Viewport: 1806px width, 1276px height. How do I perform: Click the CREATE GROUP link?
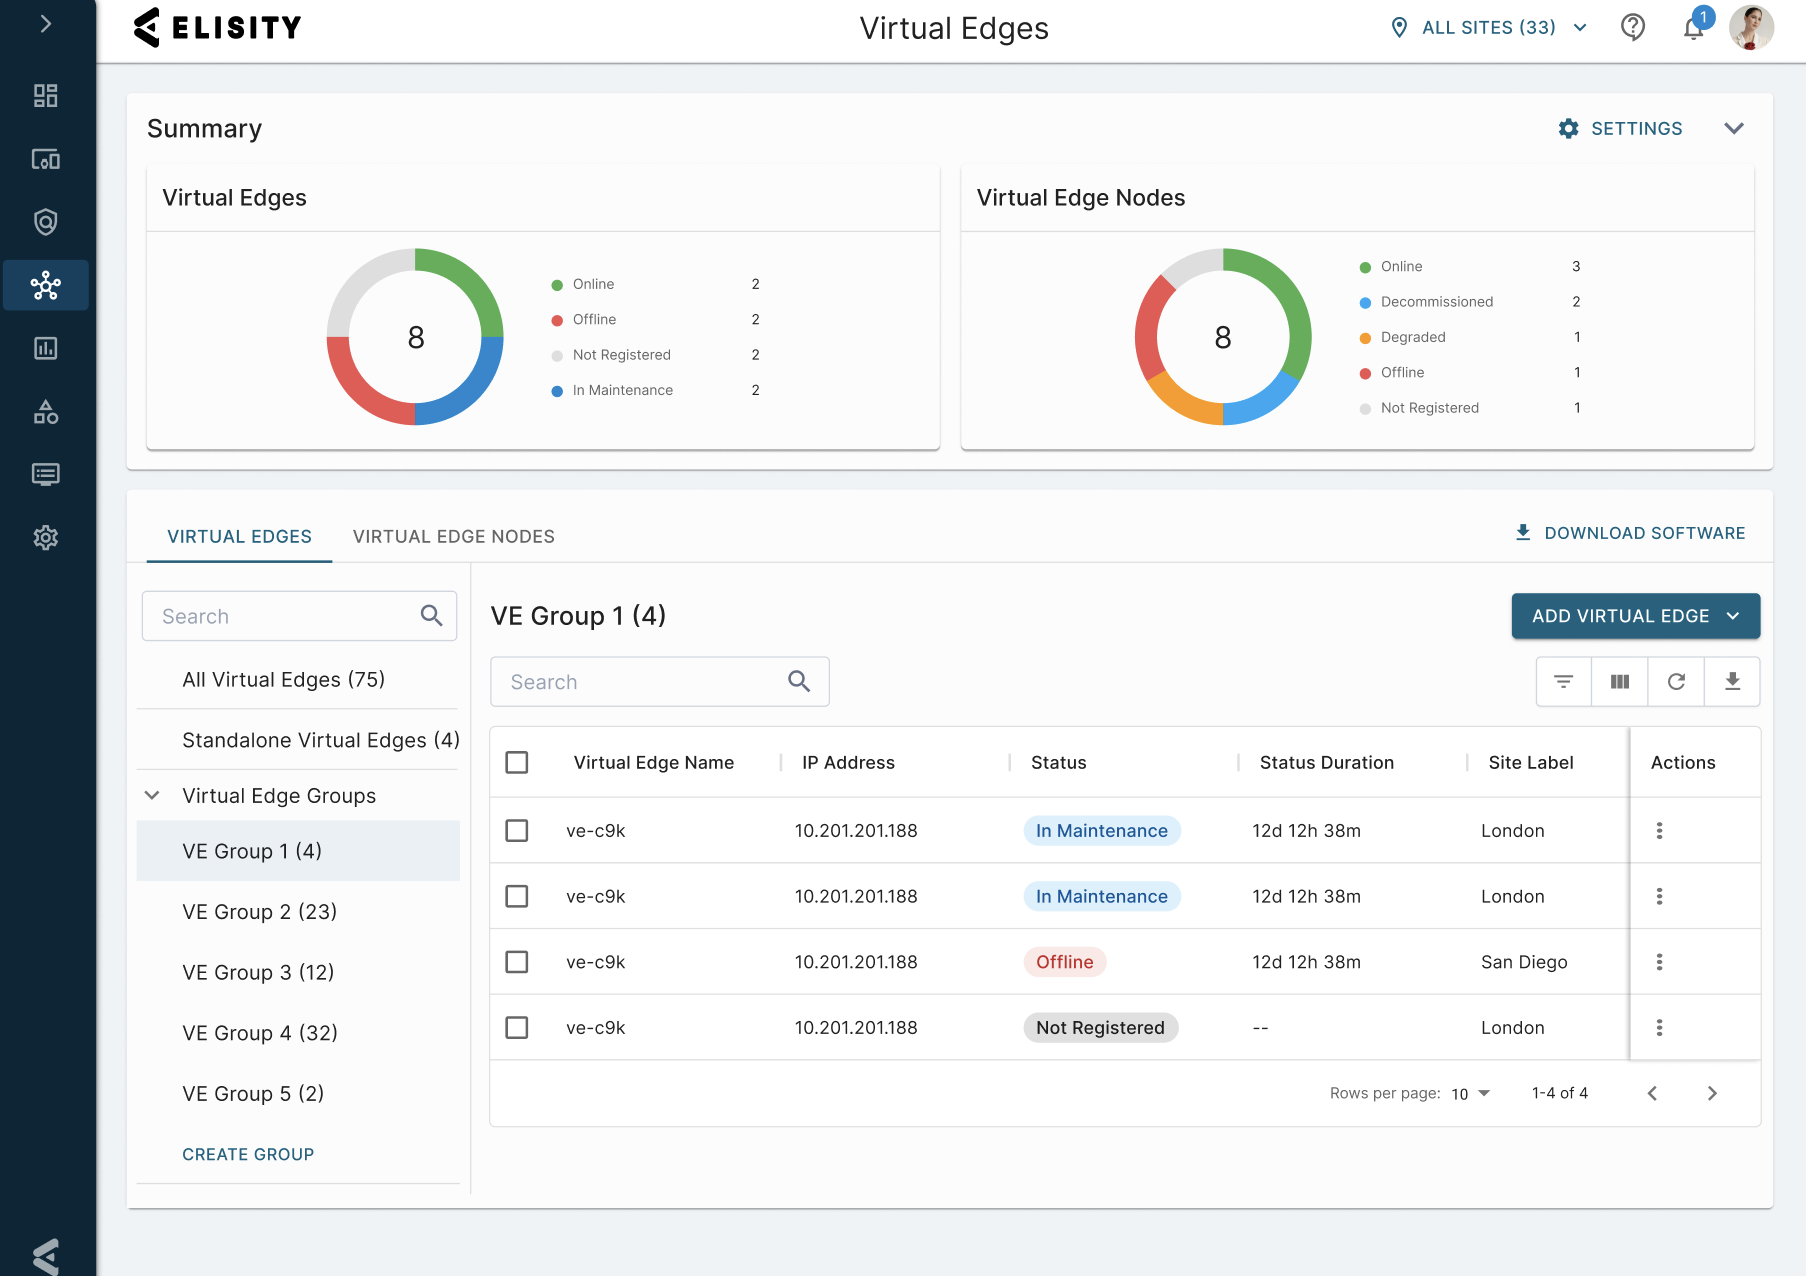pos(248,1155)
